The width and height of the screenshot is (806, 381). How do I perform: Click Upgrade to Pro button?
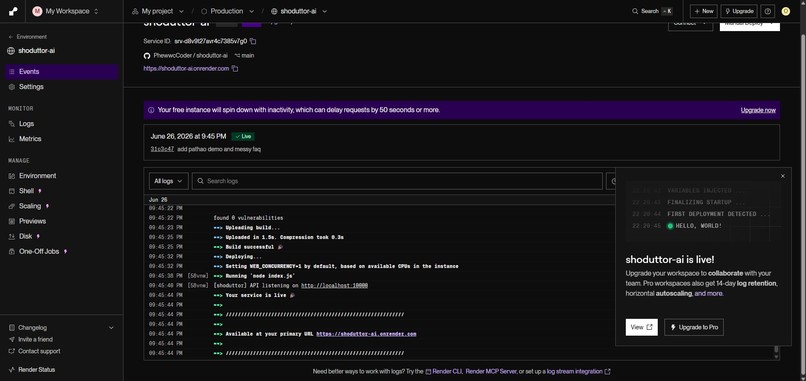[694, 327]
